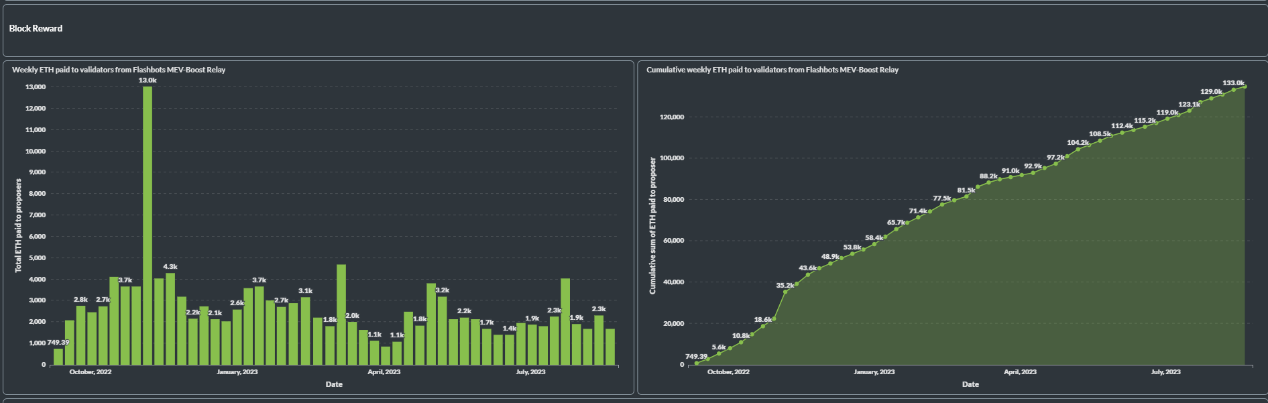Click the 5,000 tick on the weekly y-axis
The image size is (1268, 403).
pos(36,258)
